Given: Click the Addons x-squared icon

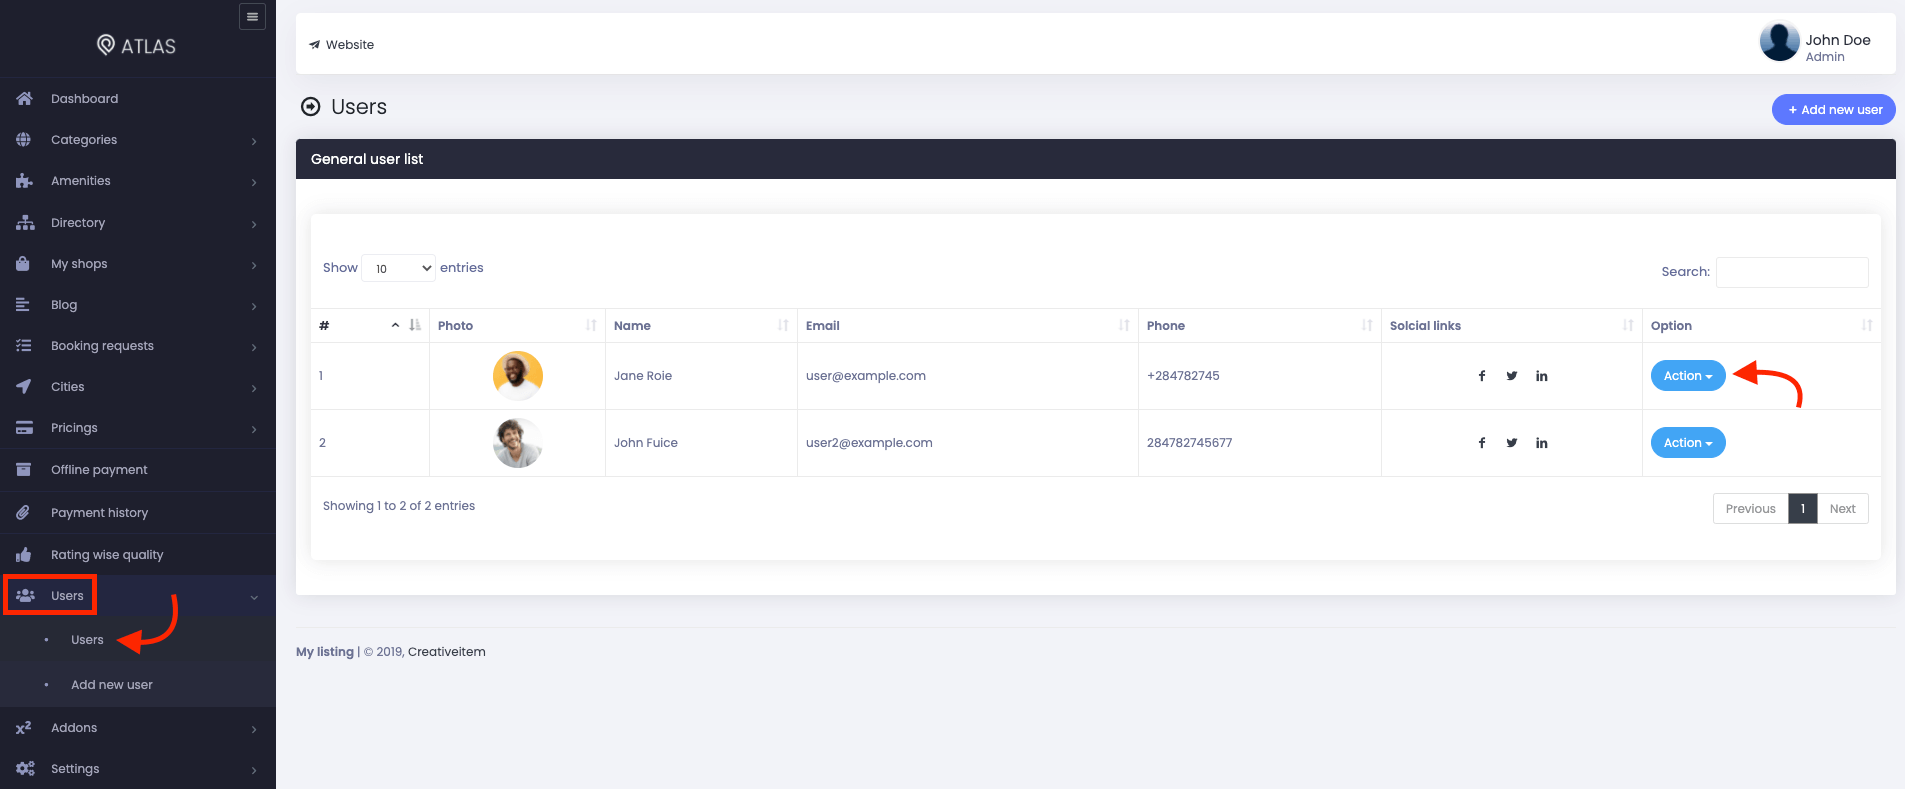Looking at the screenshot, I should point(23,727).
